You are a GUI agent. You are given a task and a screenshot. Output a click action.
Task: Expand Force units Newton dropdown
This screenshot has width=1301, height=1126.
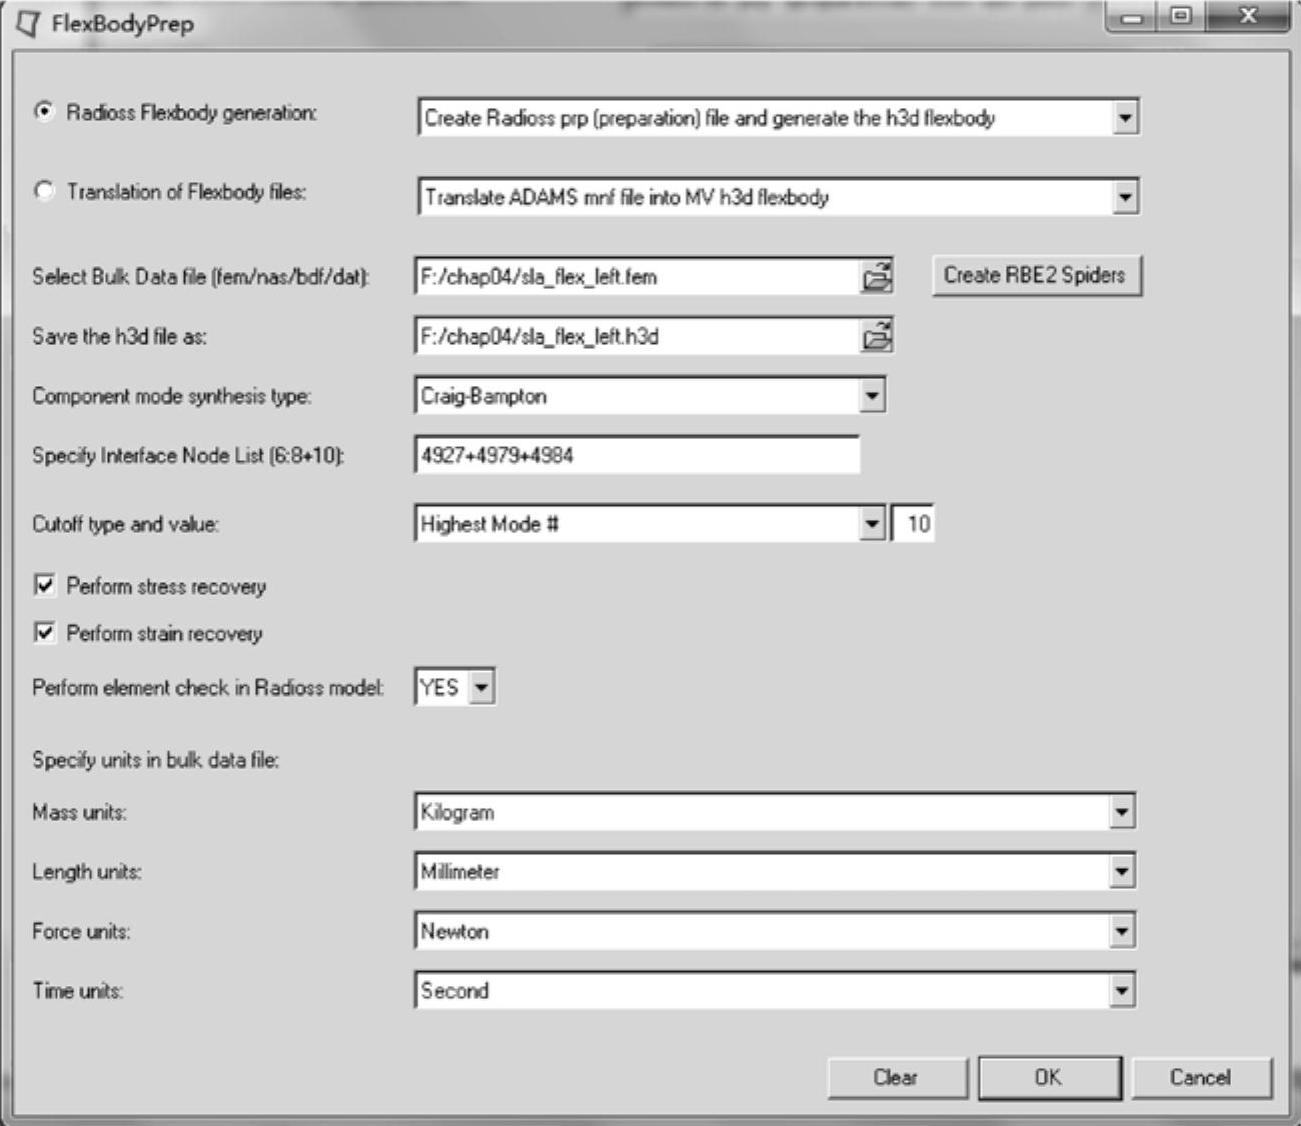coord(1122,932)
